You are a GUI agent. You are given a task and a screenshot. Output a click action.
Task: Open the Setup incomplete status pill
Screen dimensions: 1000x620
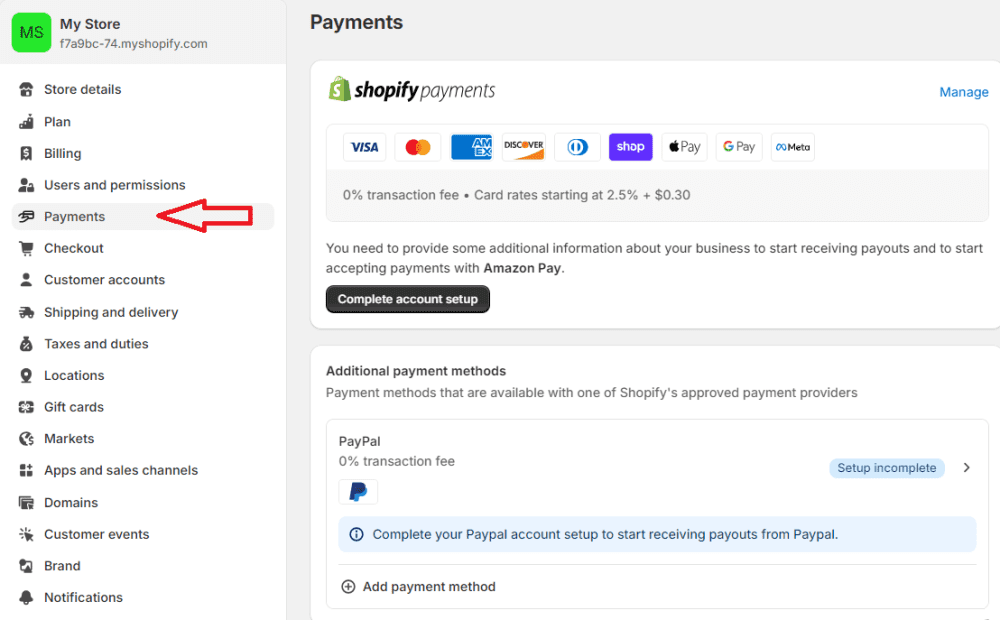click(886, 467)
